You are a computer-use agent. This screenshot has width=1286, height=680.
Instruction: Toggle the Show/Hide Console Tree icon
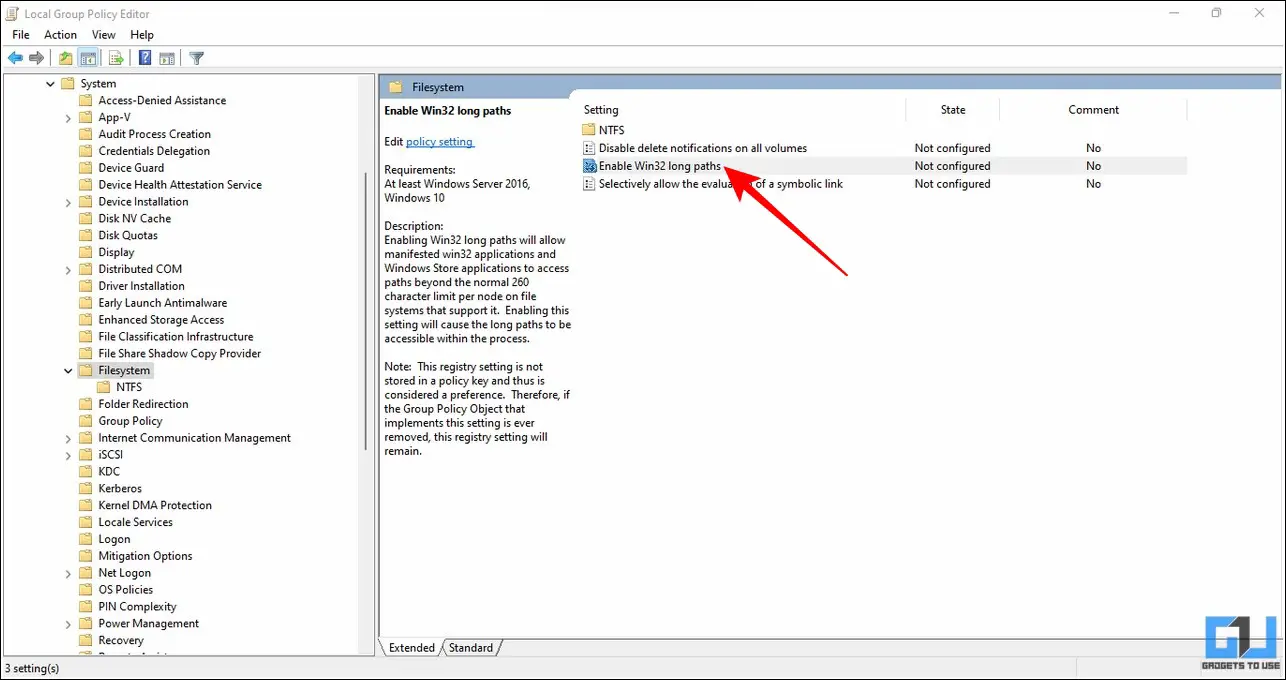click(88, 58)
